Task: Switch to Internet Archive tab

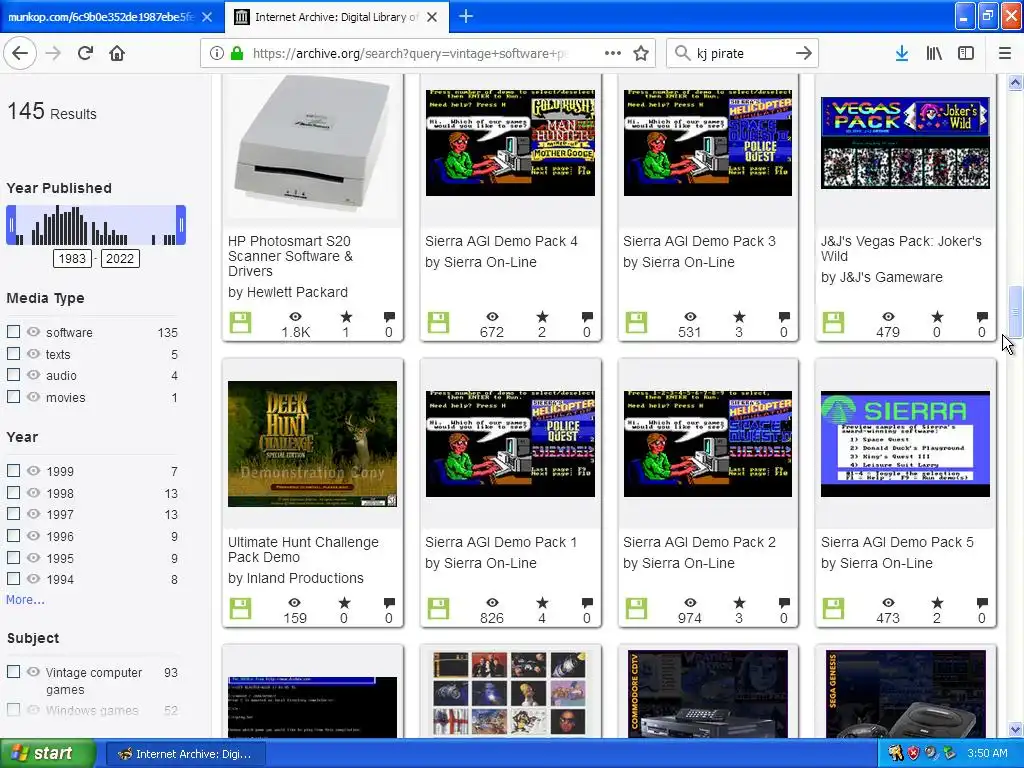Action: pyautogui.click(x=336, y=17)
